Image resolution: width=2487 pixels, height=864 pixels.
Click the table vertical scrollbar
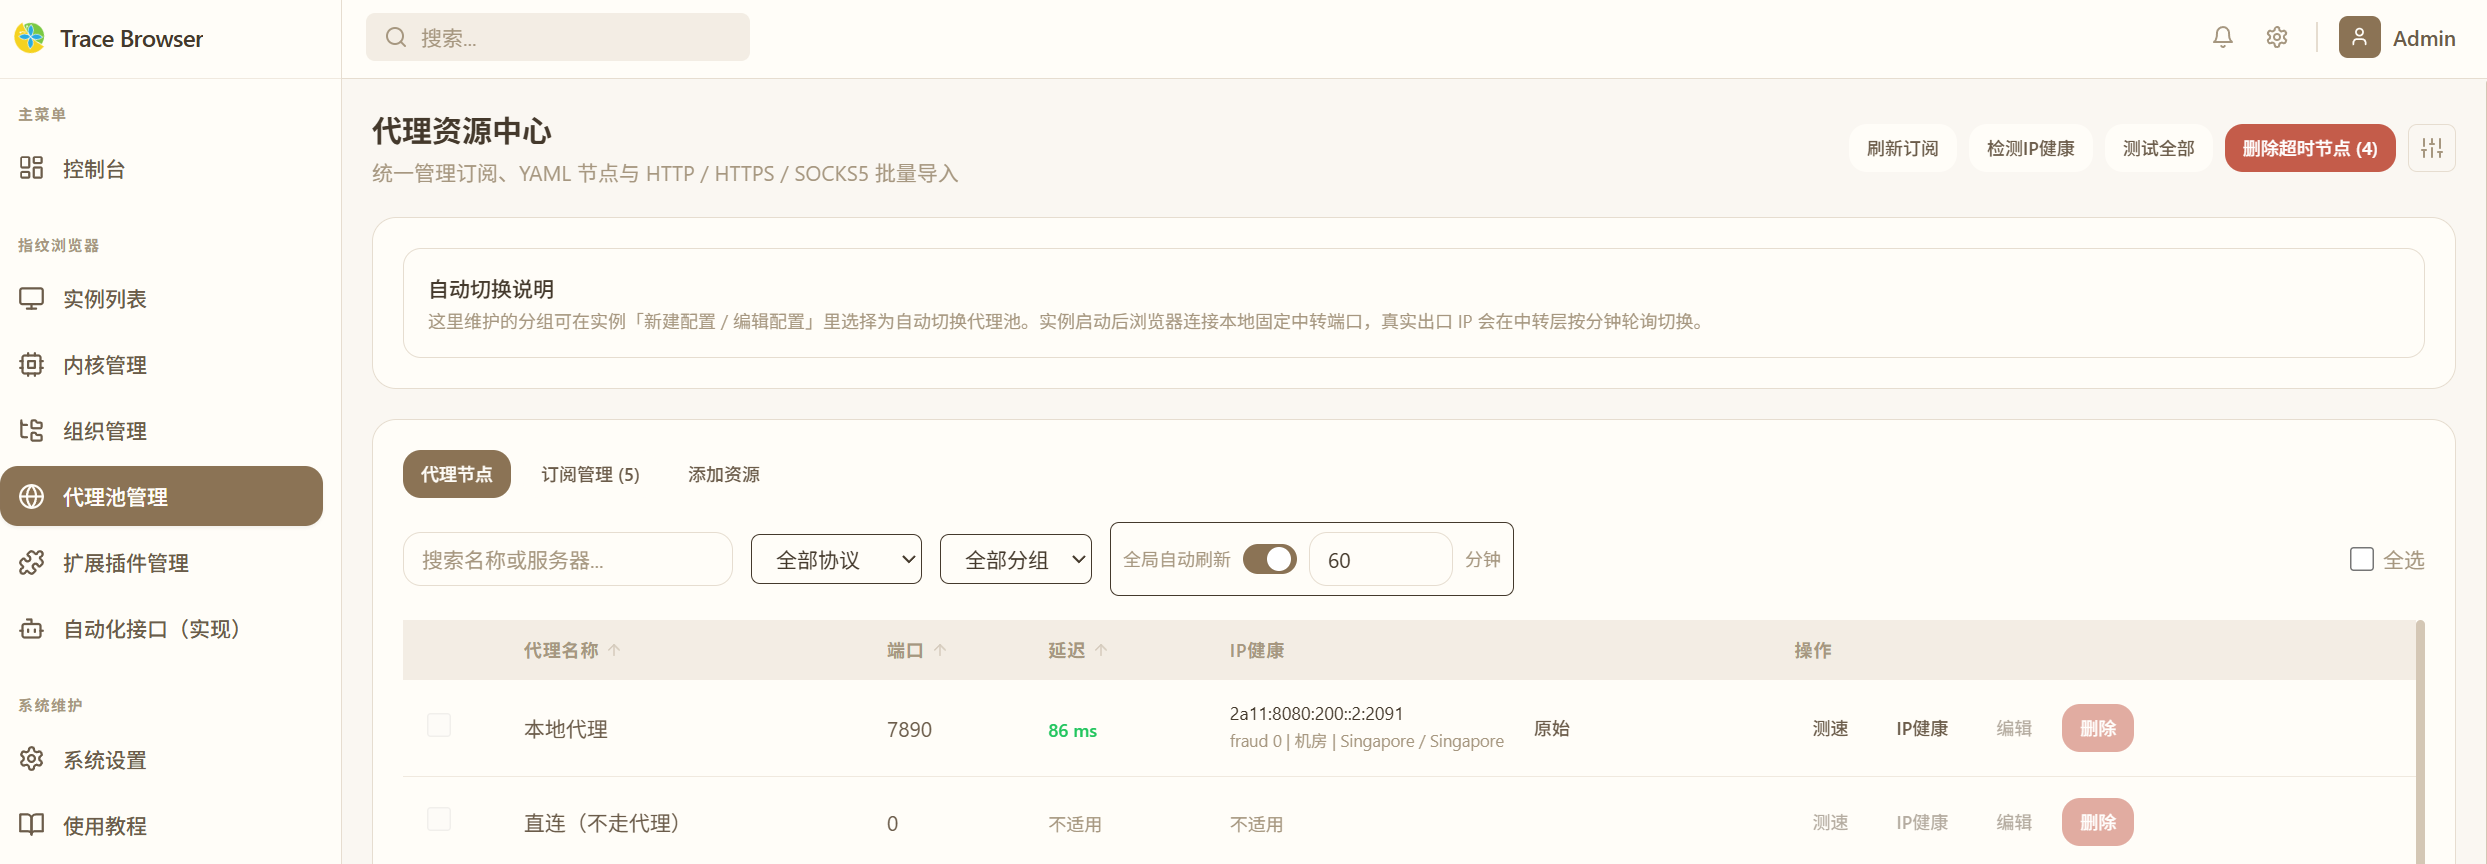coord(2420,742)
